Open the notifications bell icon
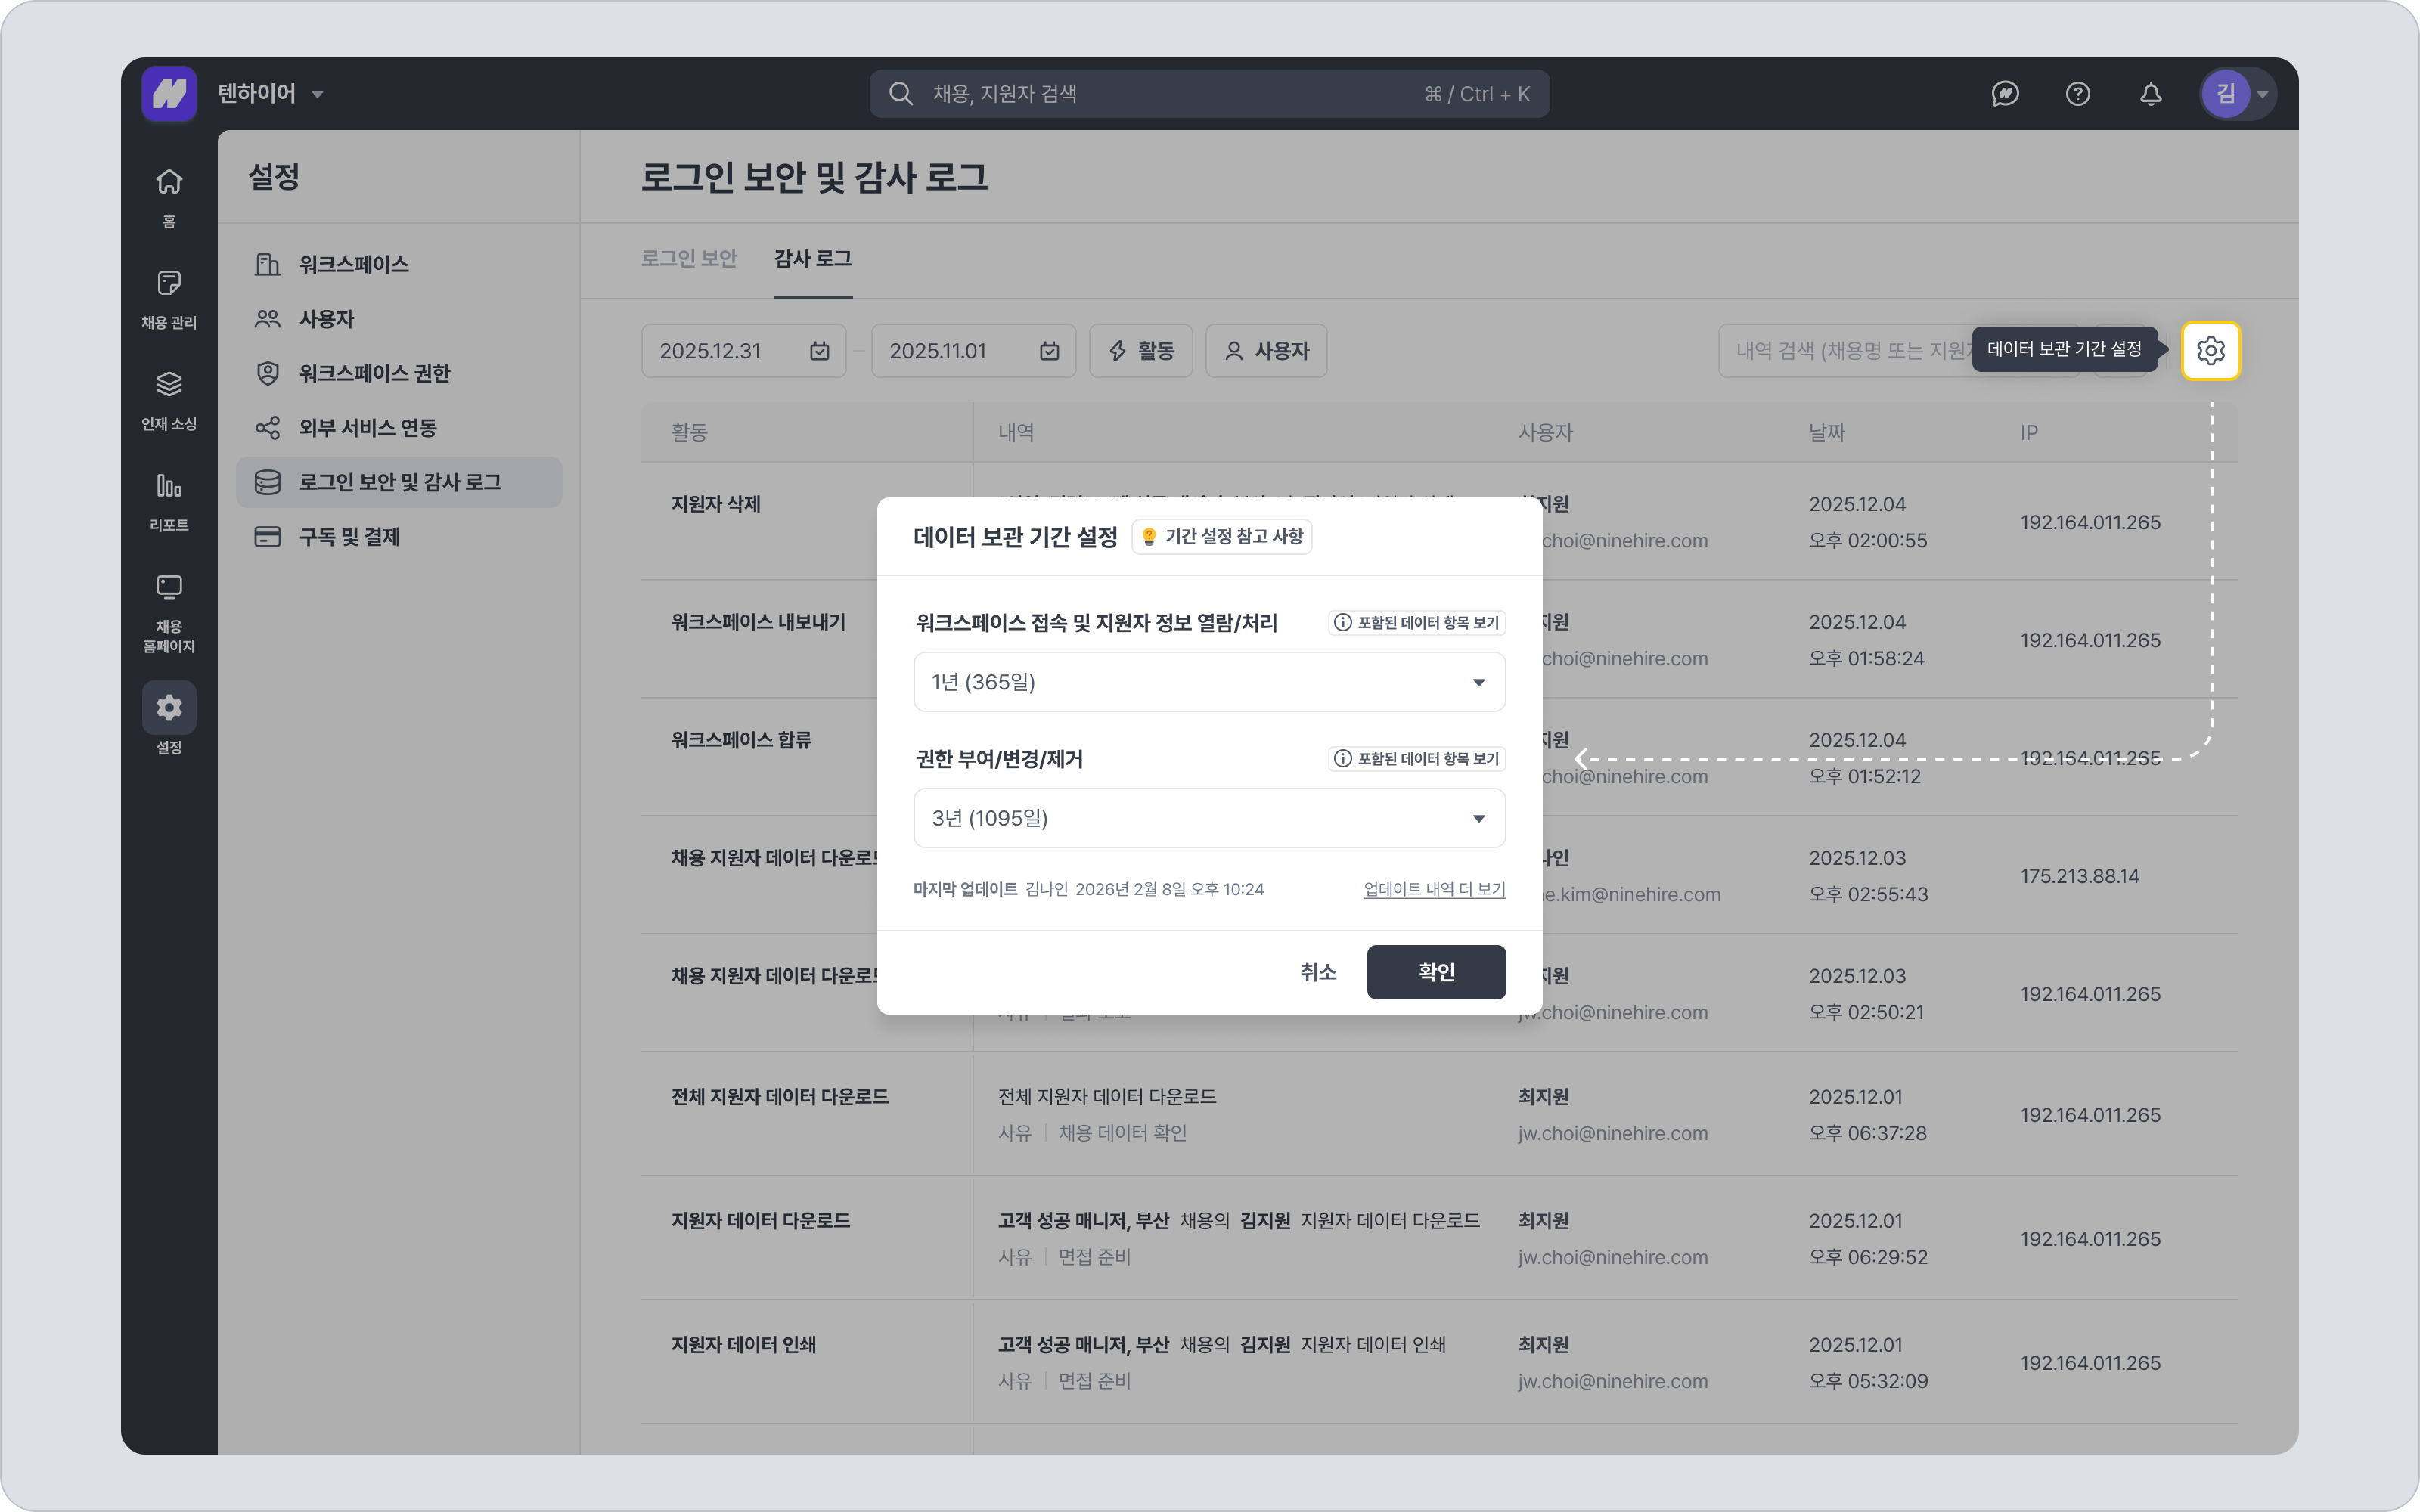This screenshot has height=1512, width=2420. (2150, 94)
